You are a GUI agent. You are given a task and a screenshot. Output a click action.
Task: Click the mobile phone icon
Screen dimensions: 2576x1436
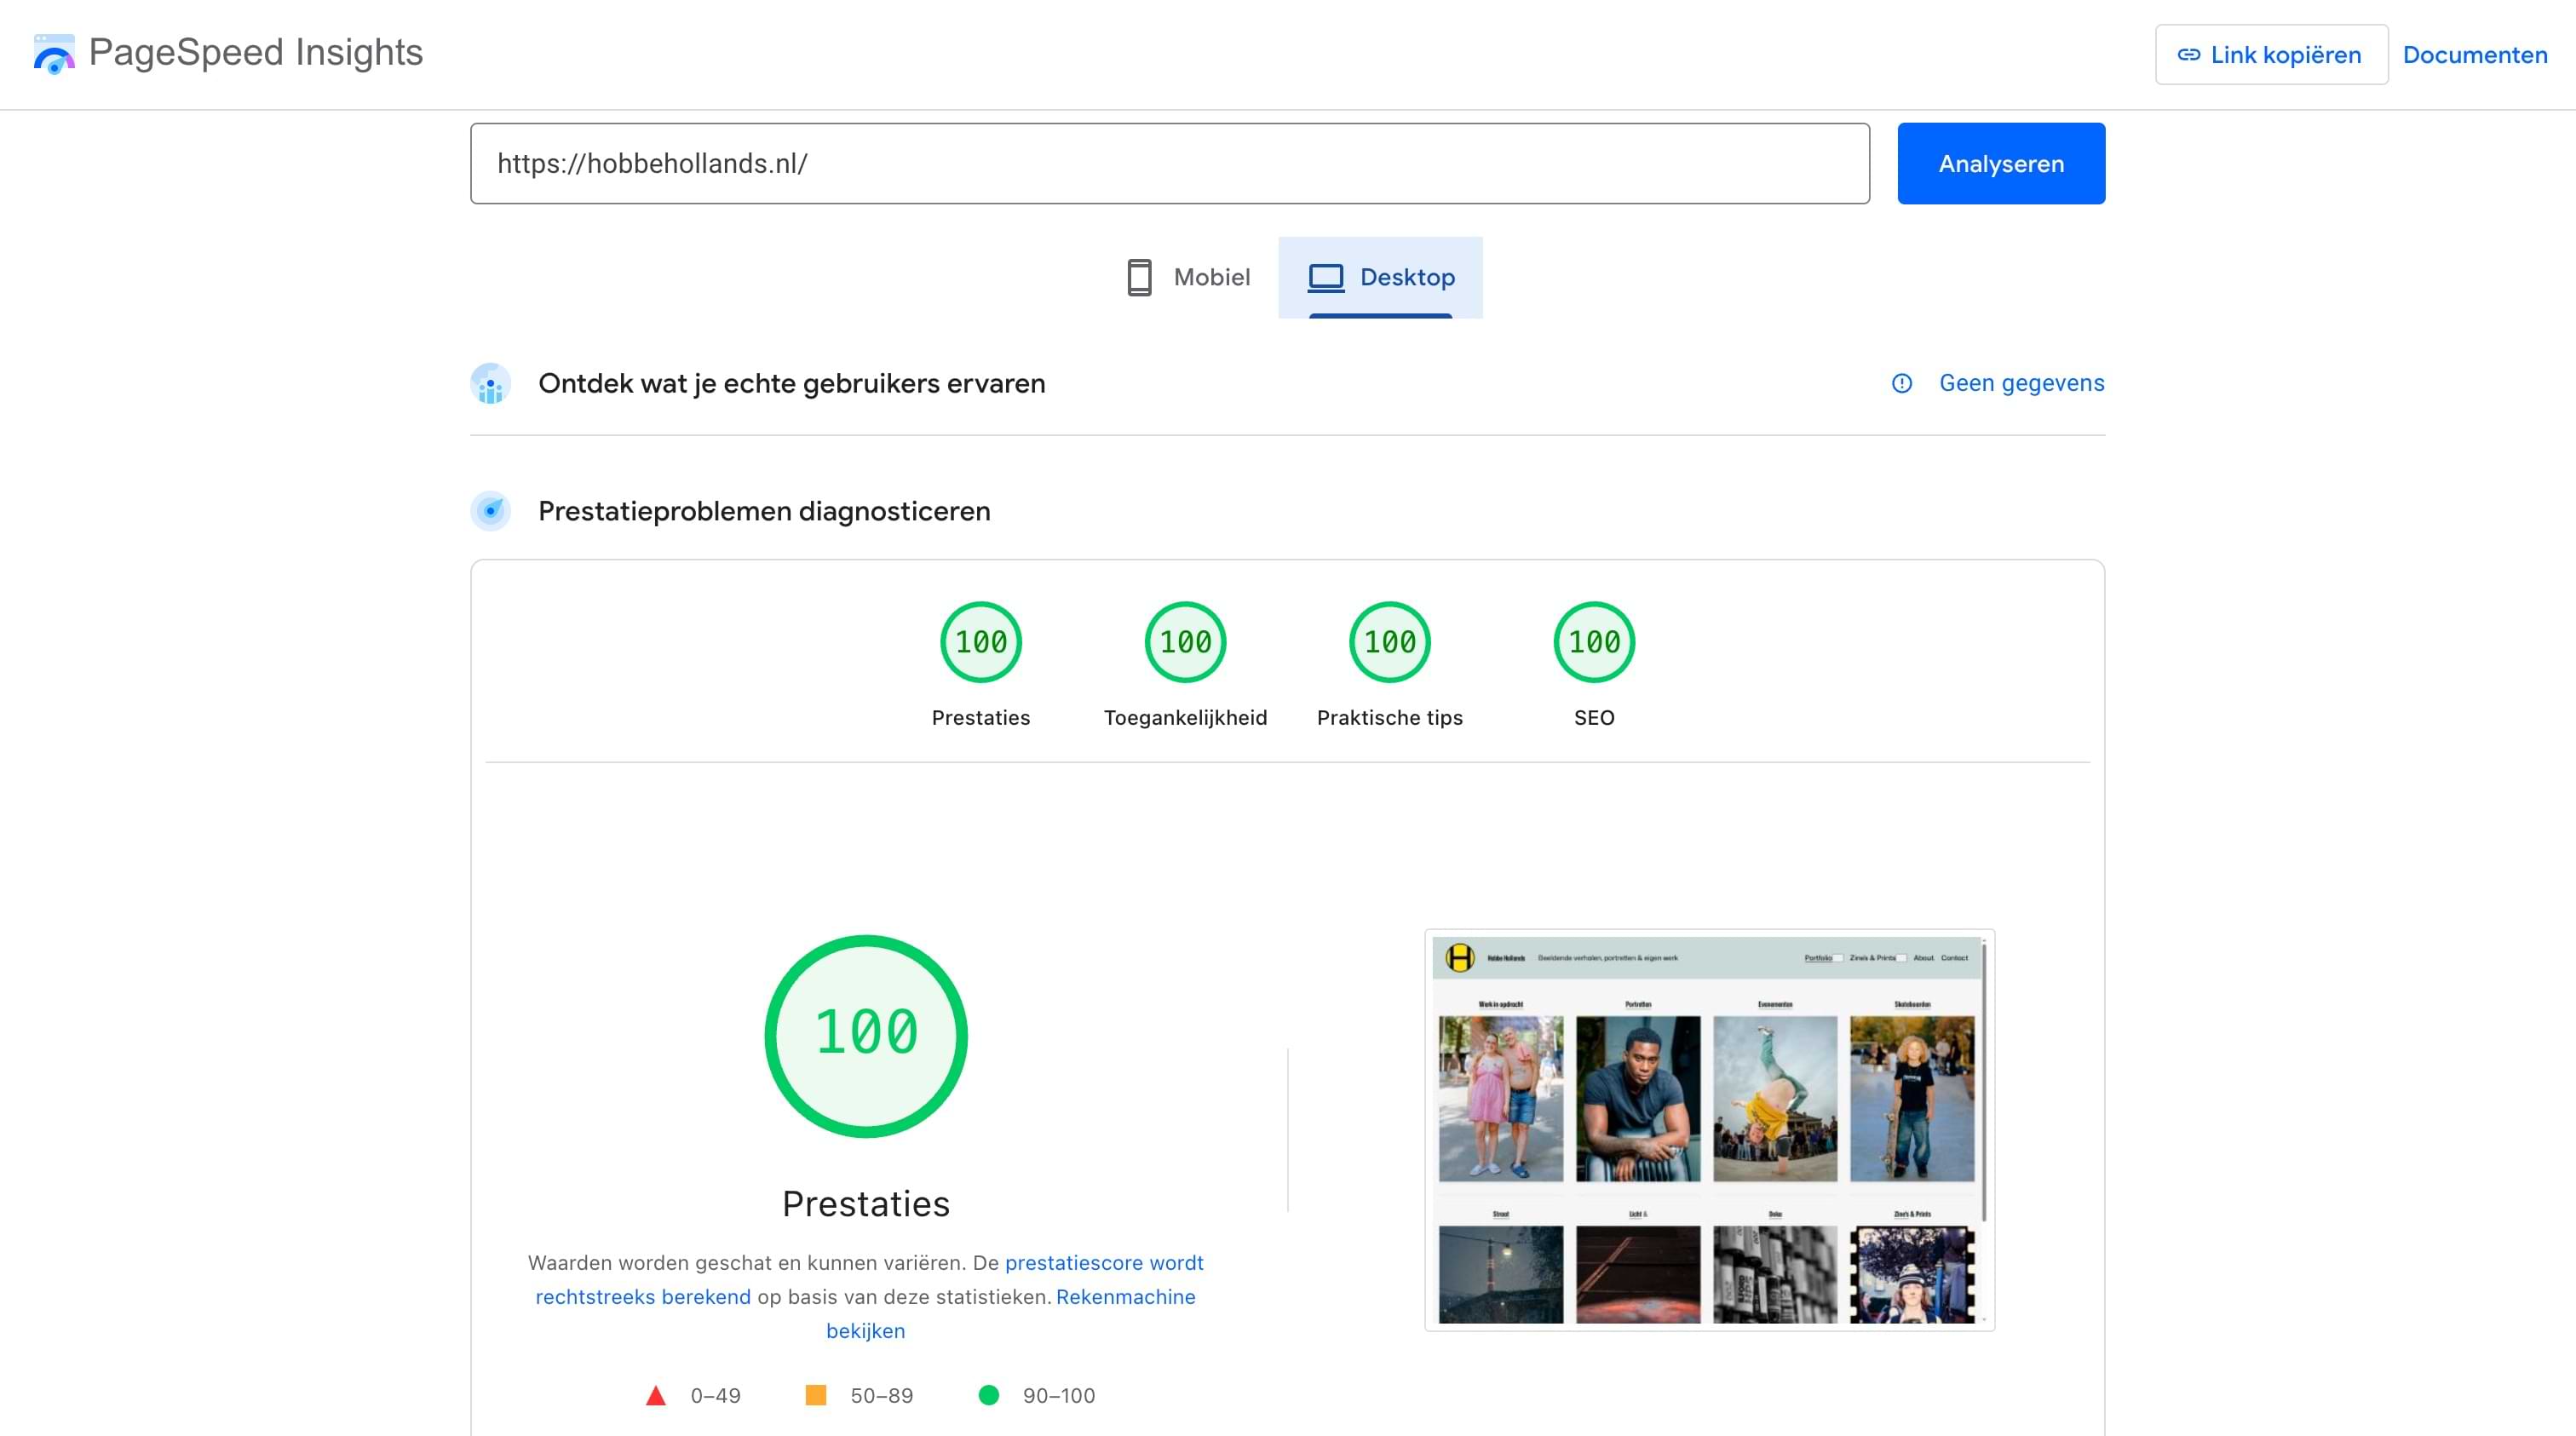(1139, 277)
